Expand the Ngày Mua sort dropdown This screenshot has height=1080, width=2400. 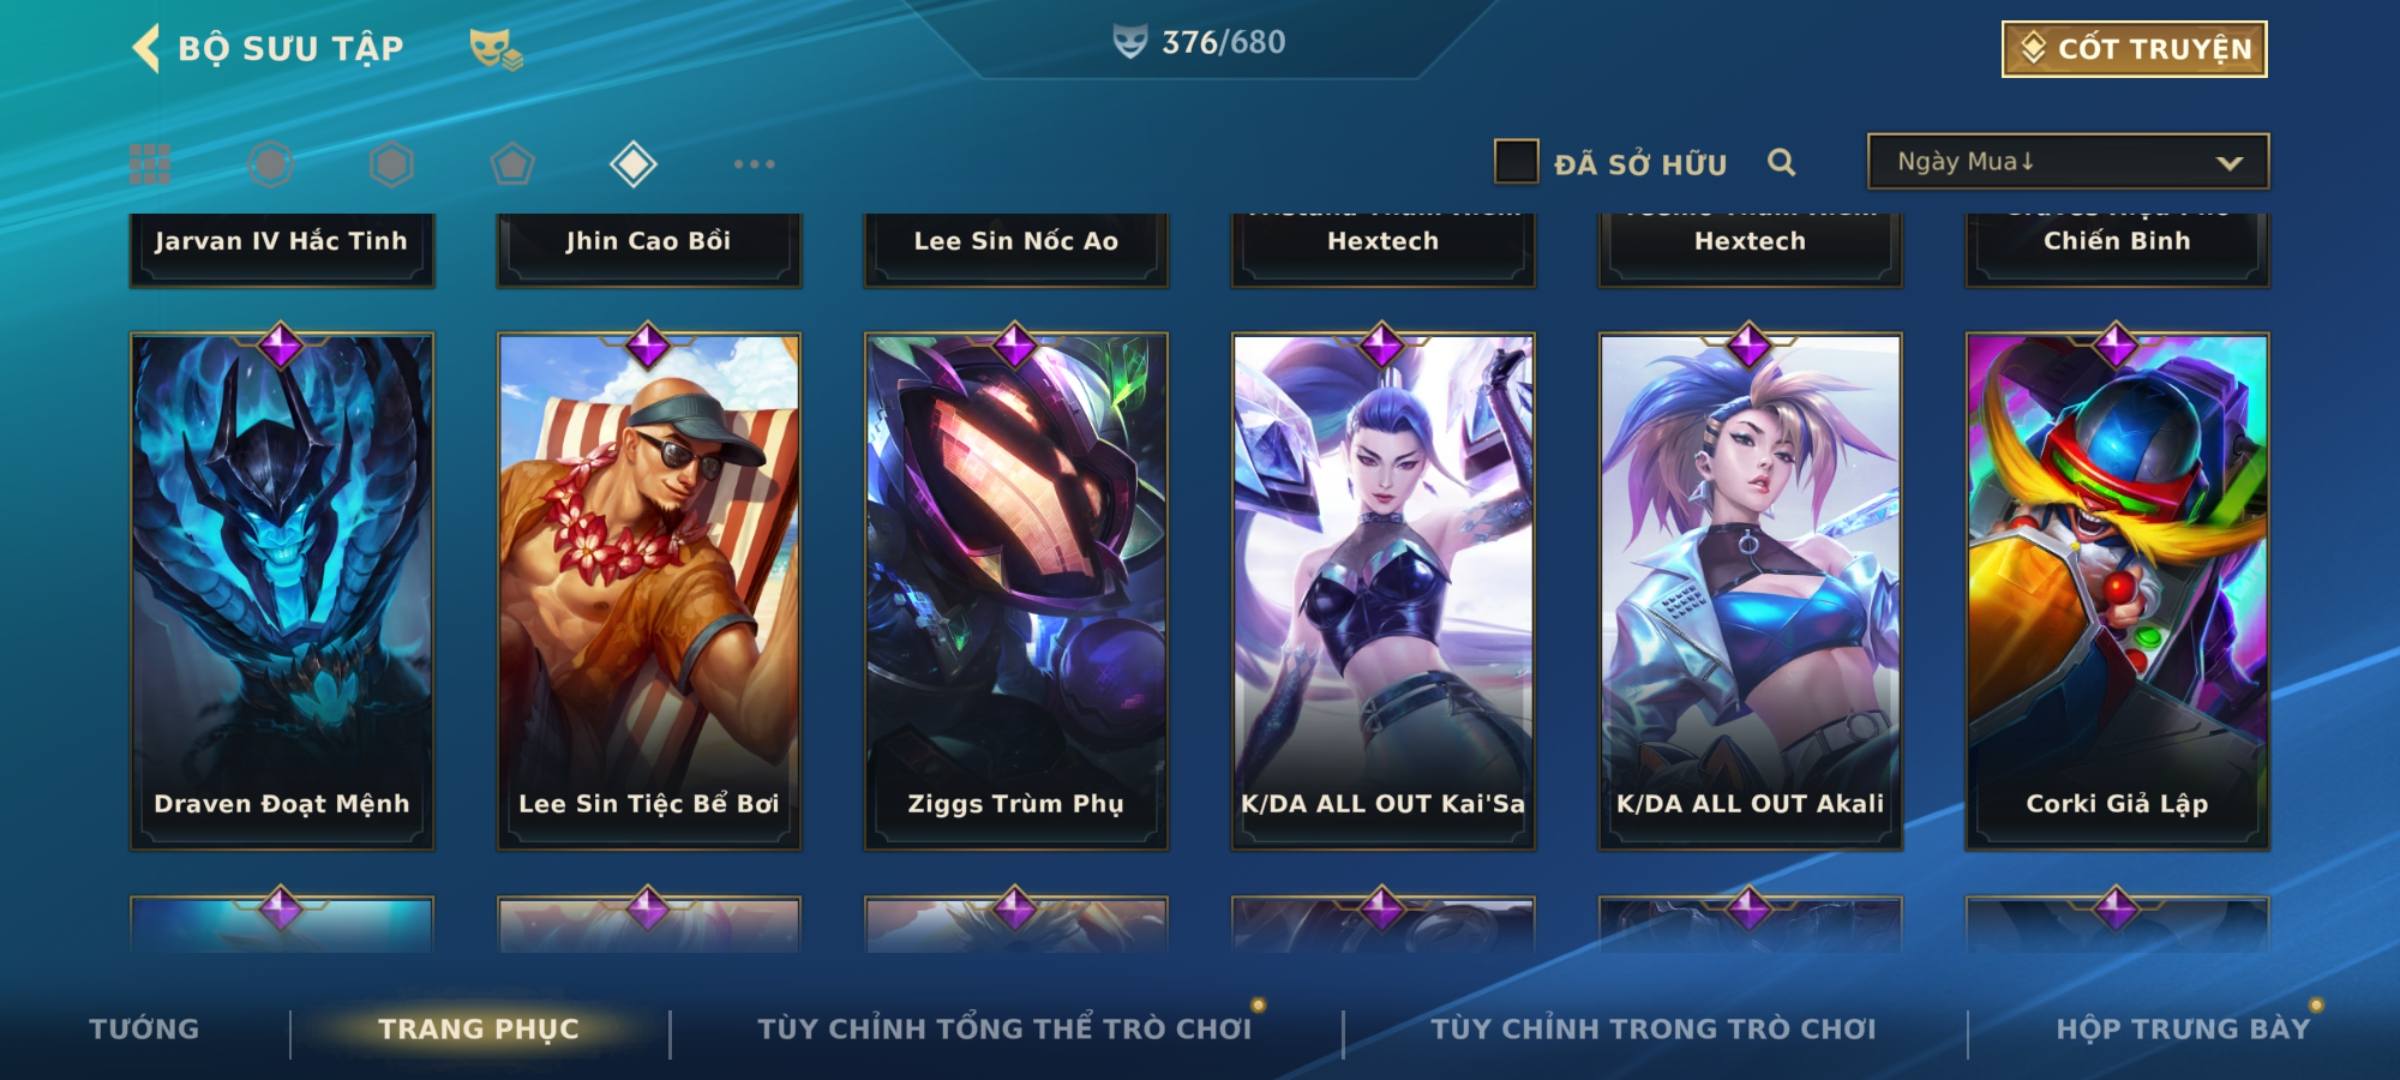[x=2068, y=161]
